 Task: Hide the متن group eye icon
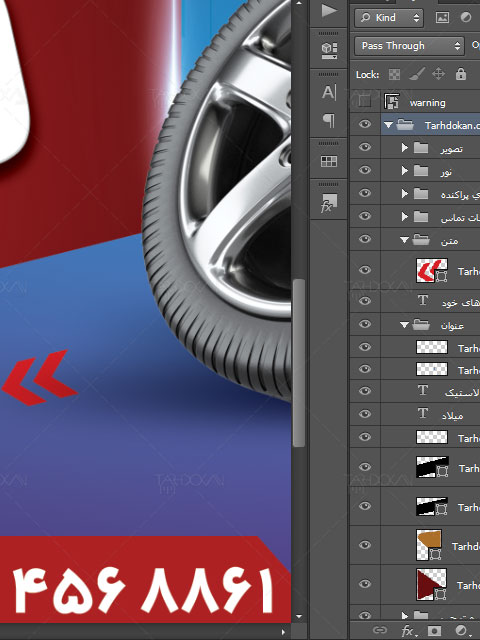point(365,239)
